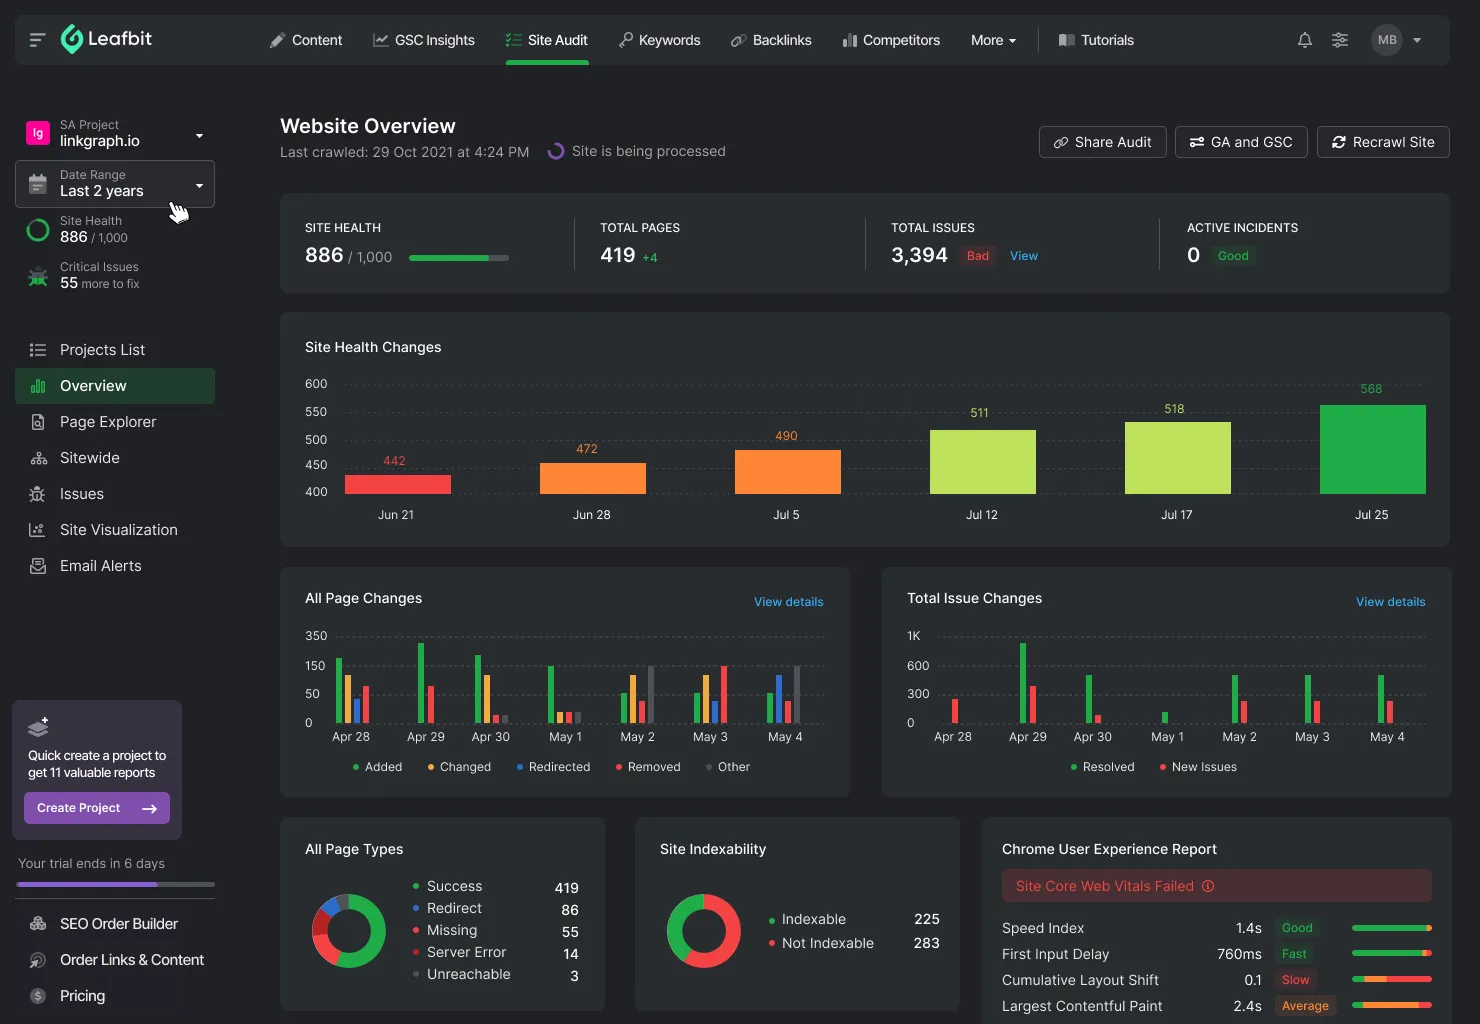The height and width of the screenshot is (1024, 1480).
Task: Toggle the Added series in All Page Changes
Action: click(377, 766)
